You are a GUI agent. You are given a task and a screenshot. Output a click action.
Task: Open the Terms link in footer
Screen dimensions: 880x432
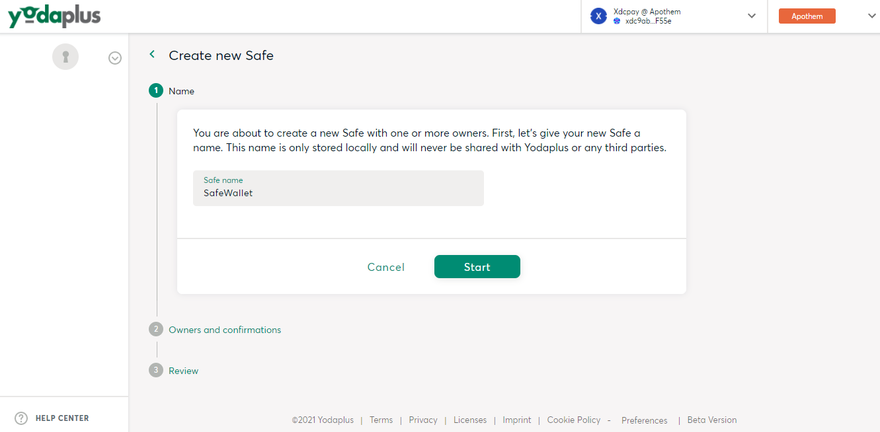(x=381, y=420)
